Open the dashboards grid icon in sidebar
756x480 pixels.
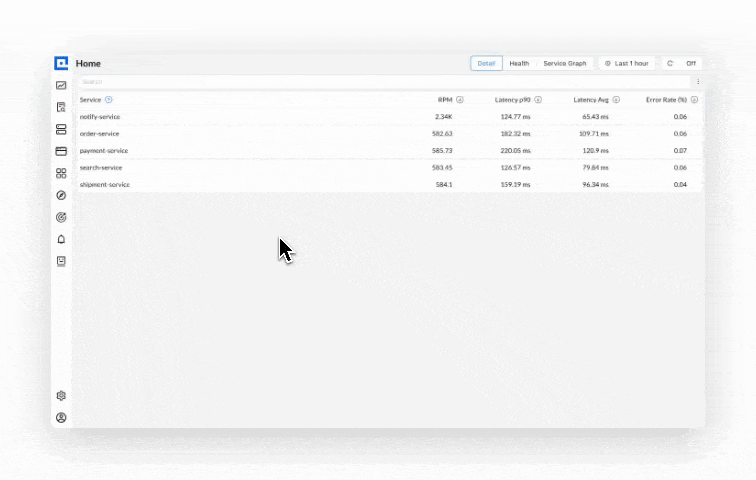click(61, 173)
